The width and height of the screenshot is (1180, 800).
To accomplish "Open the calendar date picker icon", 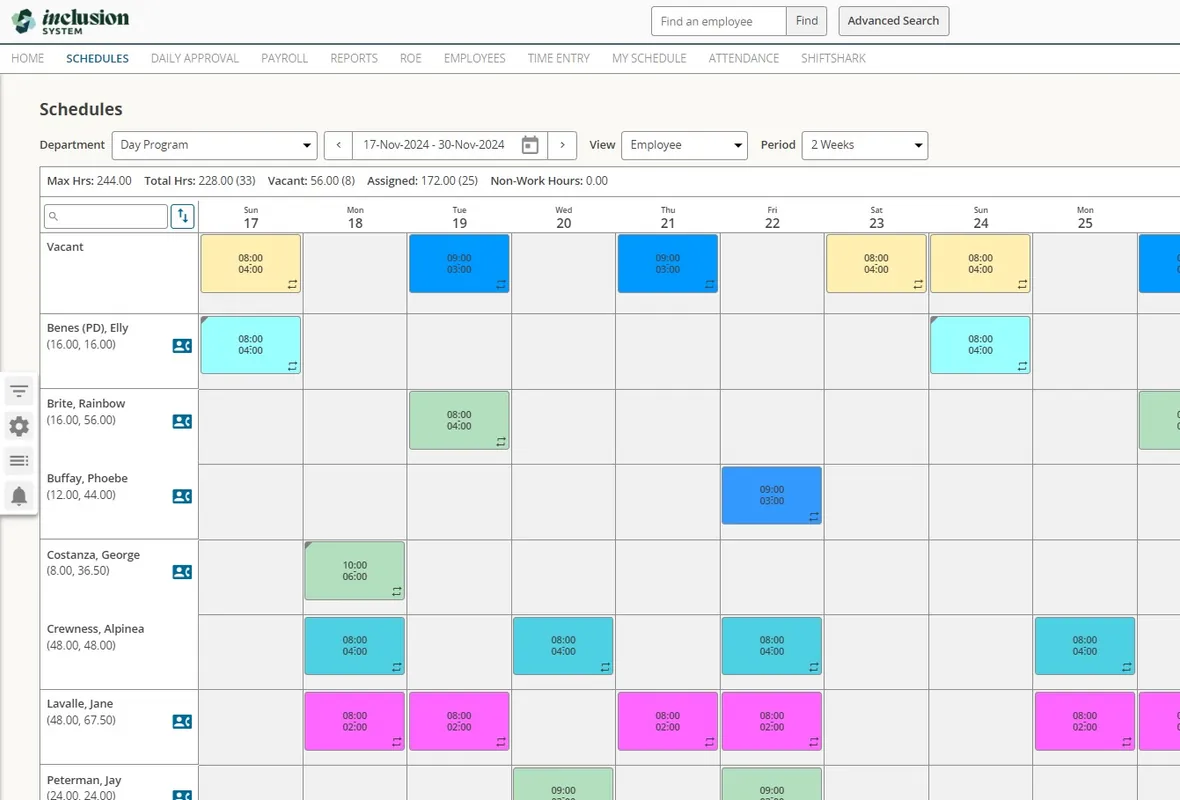I will click(x=530, y=144).
